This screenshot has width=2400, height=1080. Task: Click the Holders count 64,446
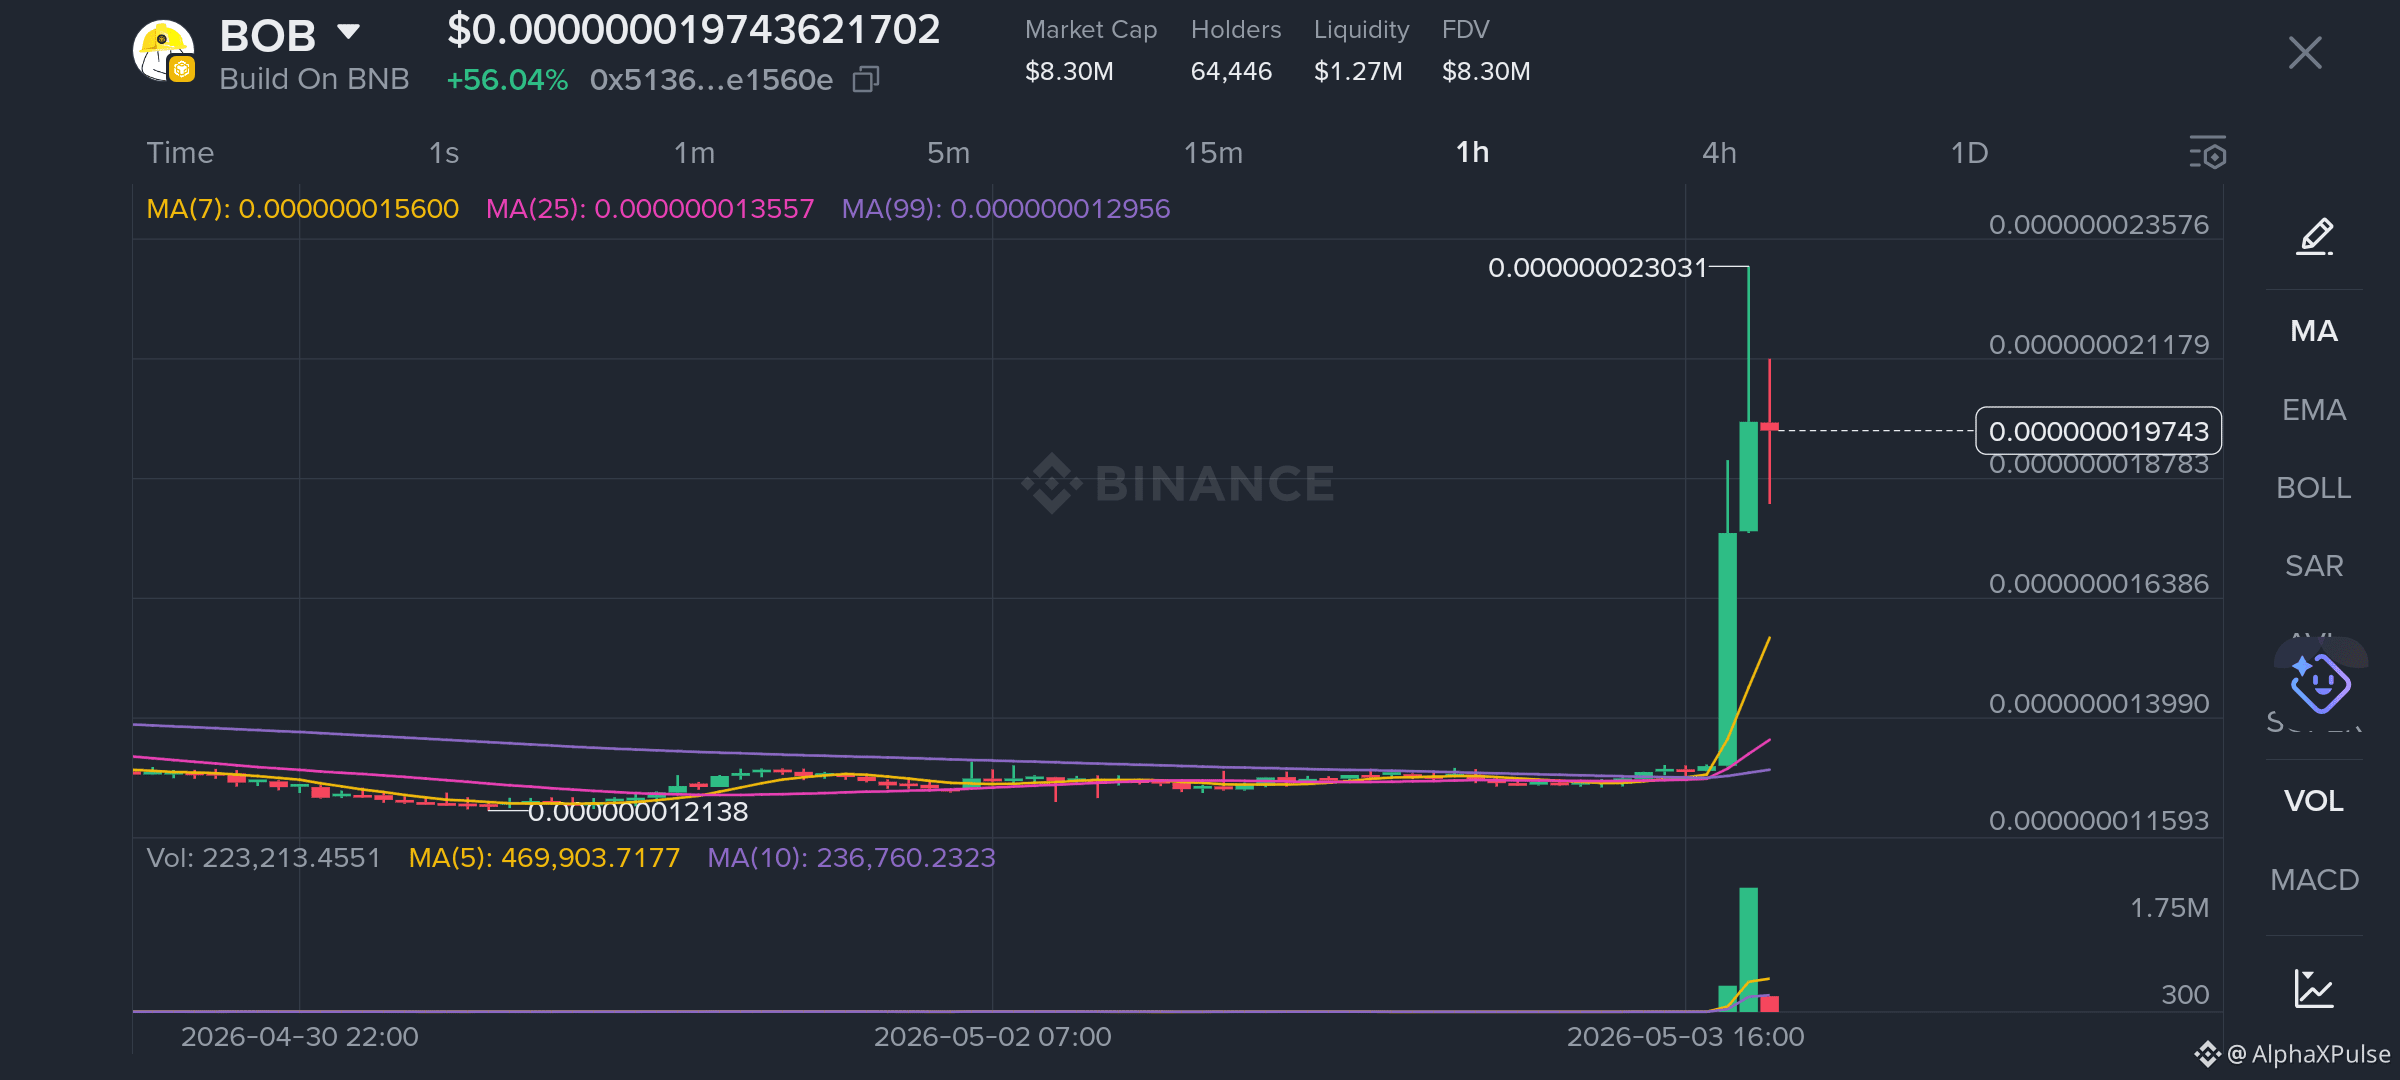[x=1231, y=71]
